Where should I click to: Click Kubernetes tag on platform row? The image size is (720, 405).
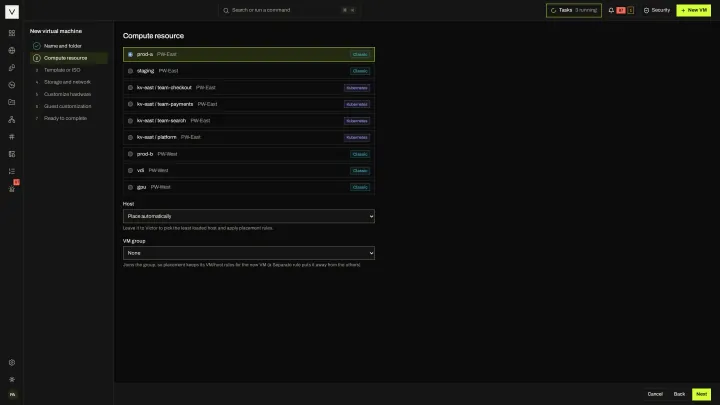click(x=357, y=137)
